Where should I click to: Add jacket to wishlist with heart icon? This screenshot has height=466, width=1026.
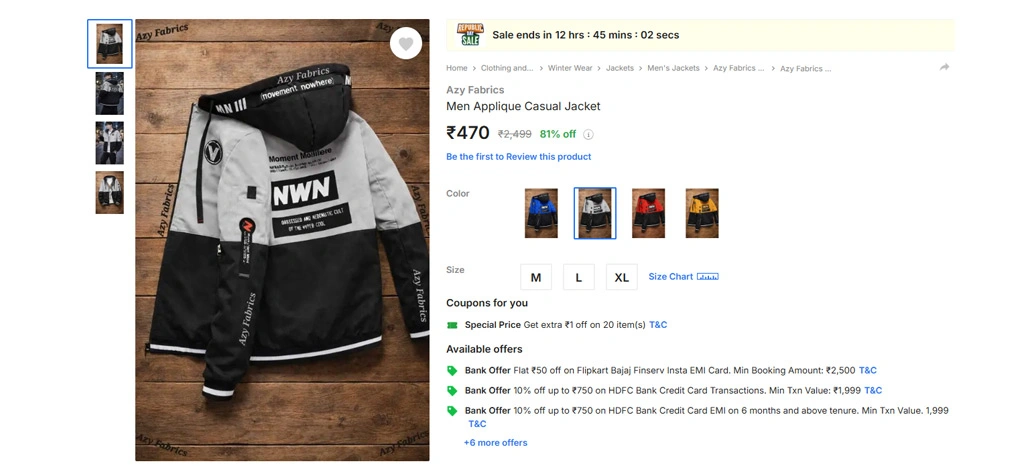coord(406,44)
